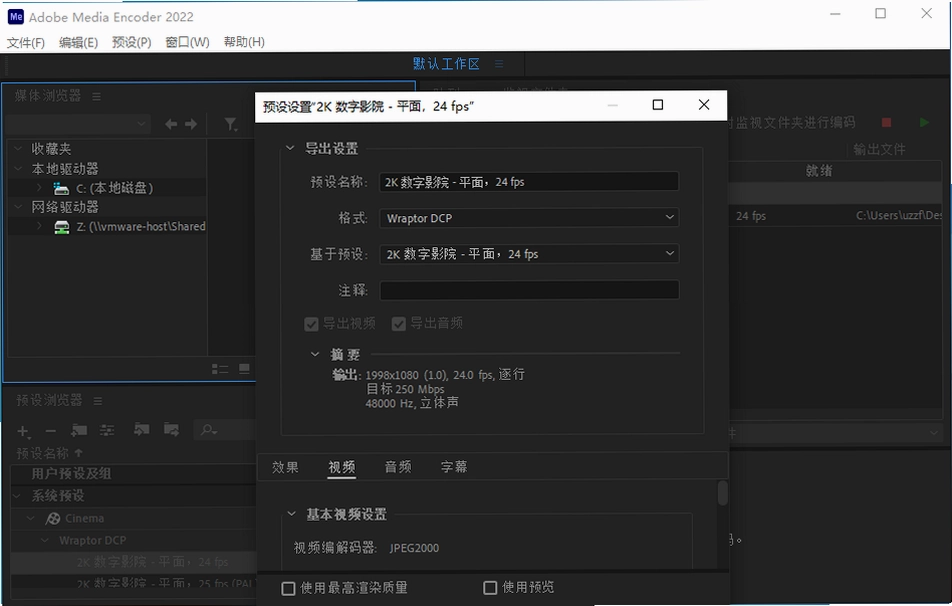Export presets icon in Preset Browser
952x606 pixels.
pos(172,430)
